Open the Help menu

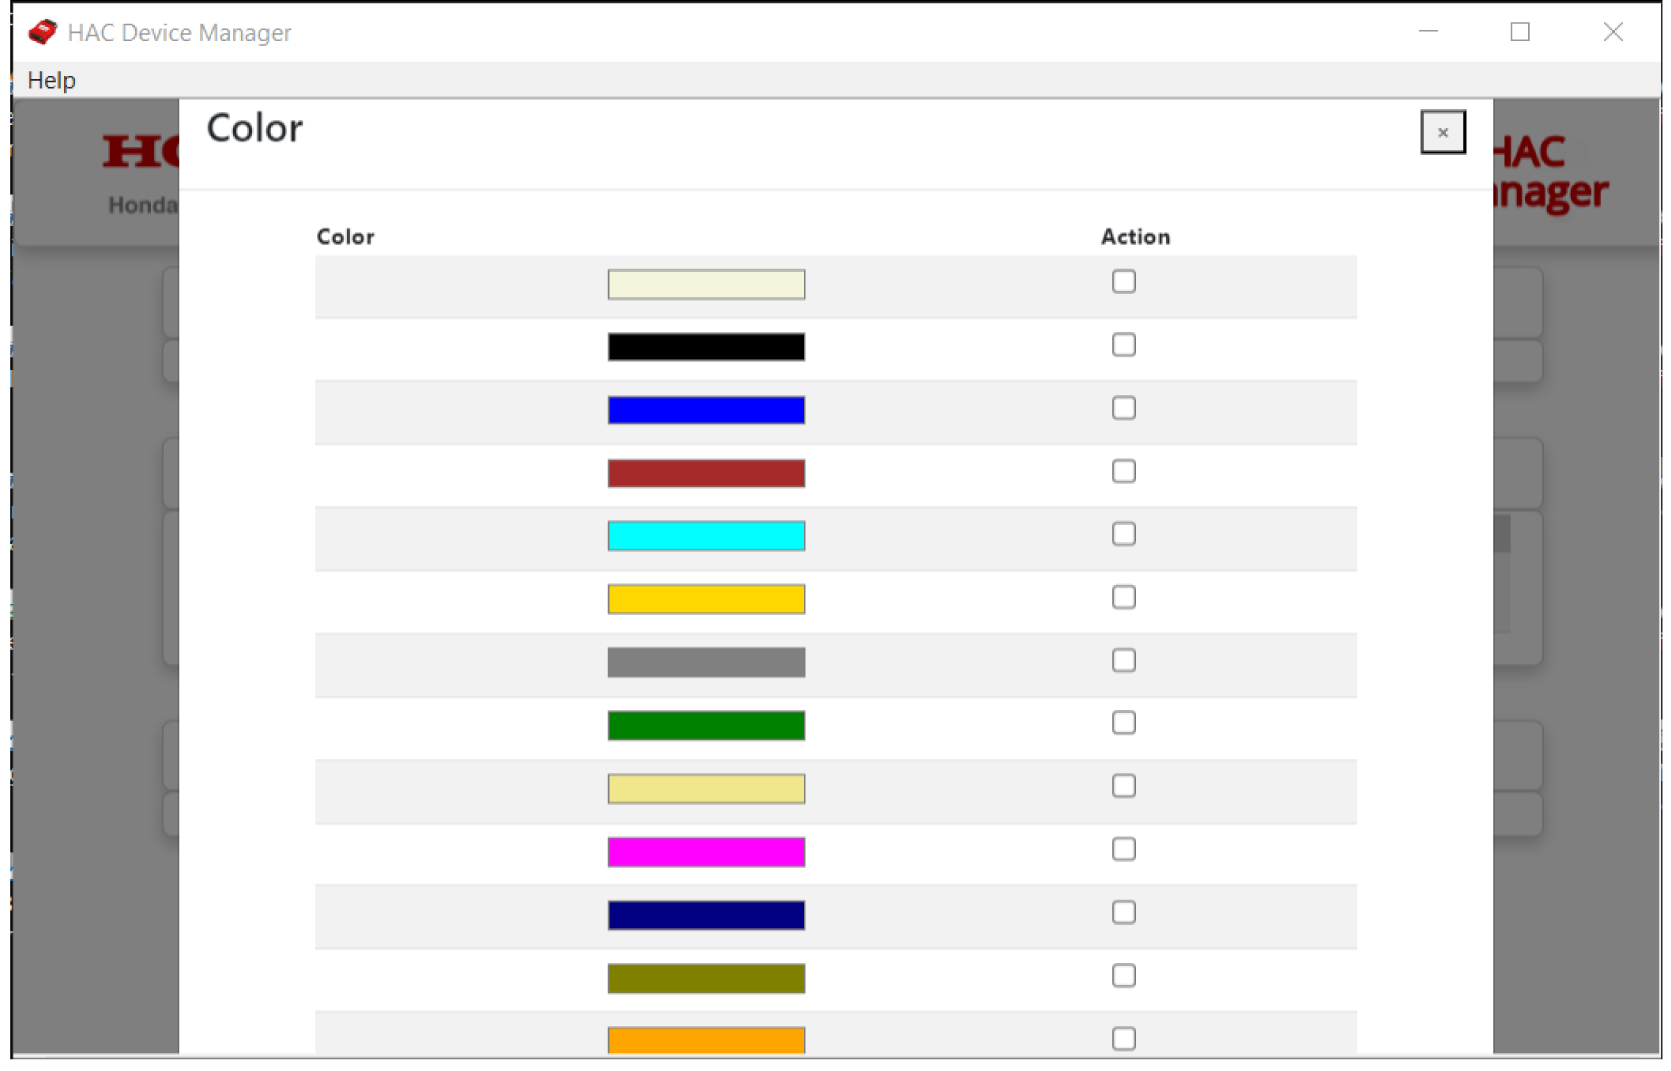pyautogui.click(x=51, y=80)
